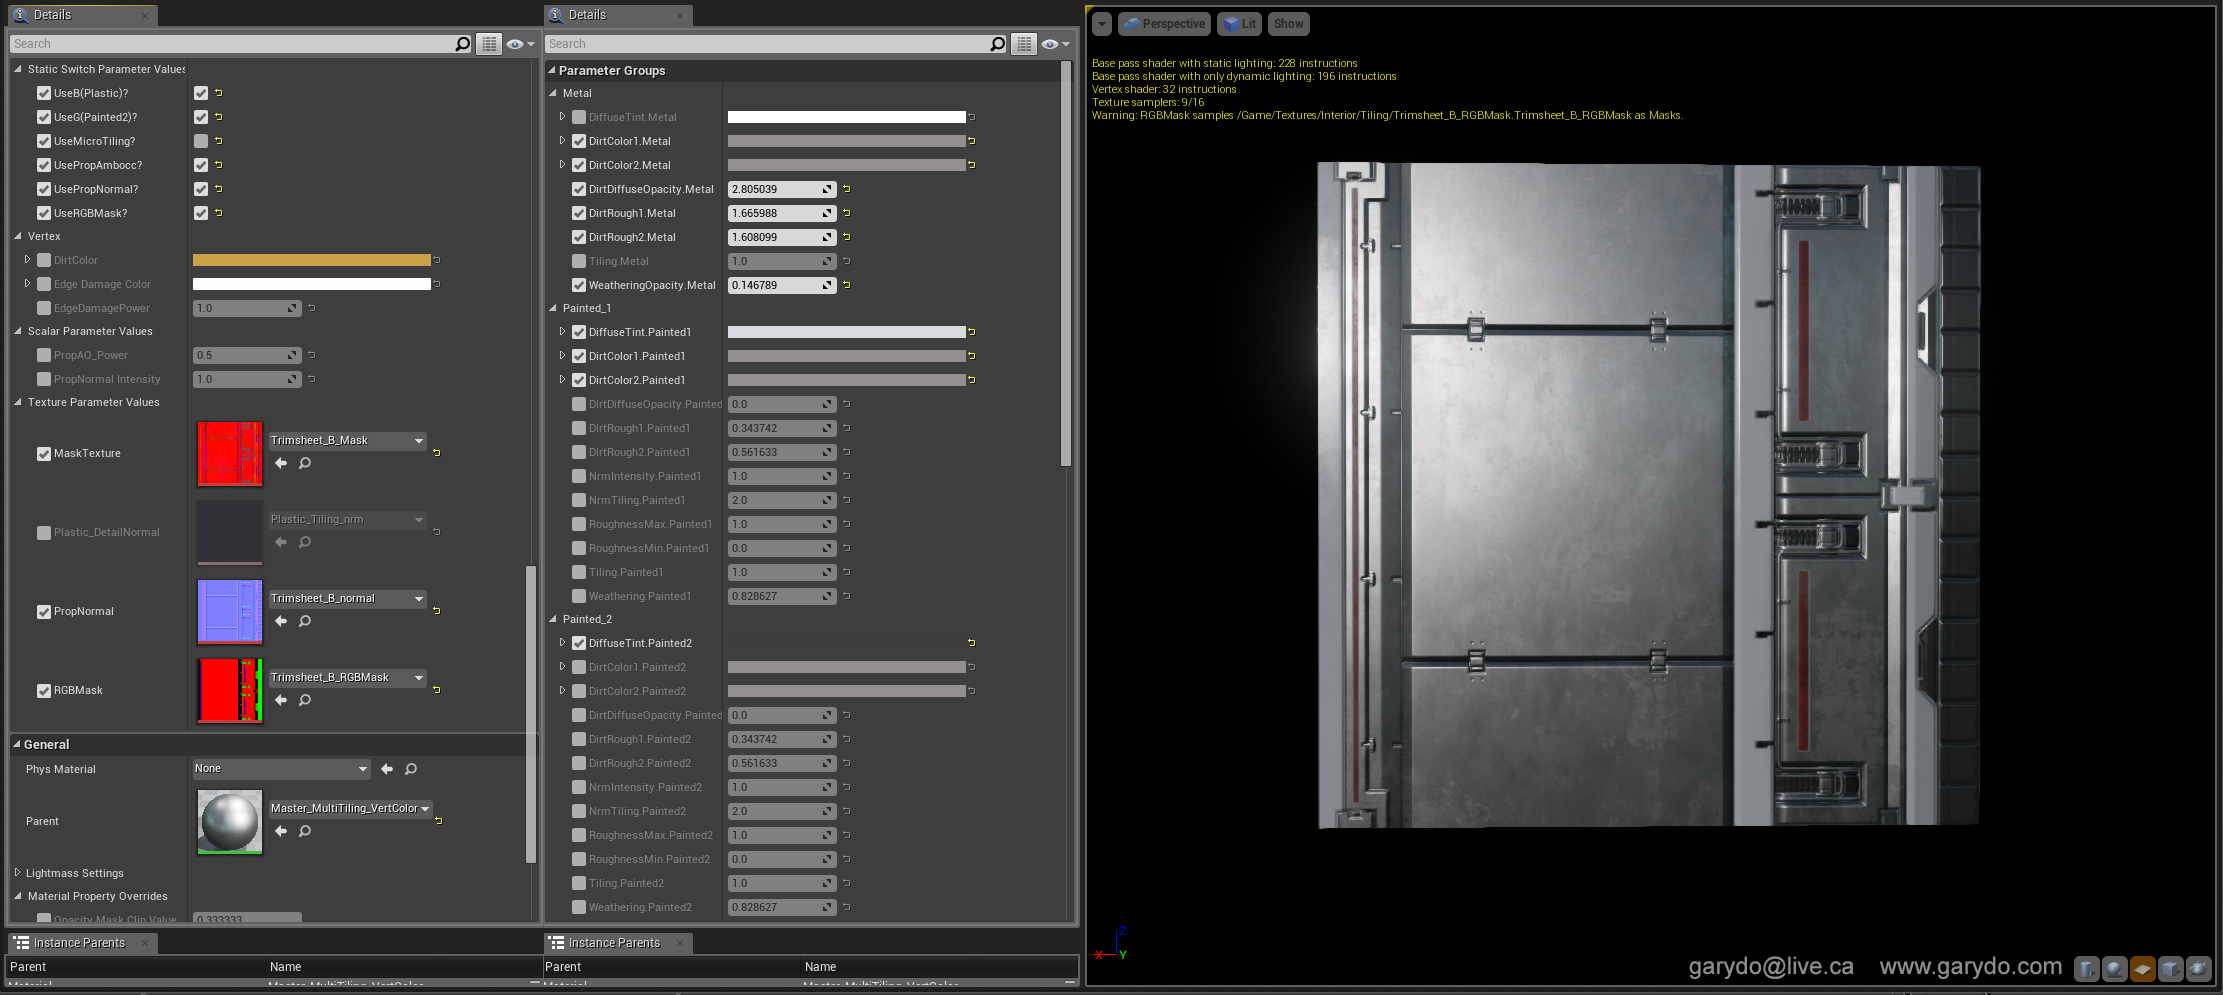This screenshot has width=2223, height=995.
Task: Use selected asset for PropNormal arrow
Action: 281,621
